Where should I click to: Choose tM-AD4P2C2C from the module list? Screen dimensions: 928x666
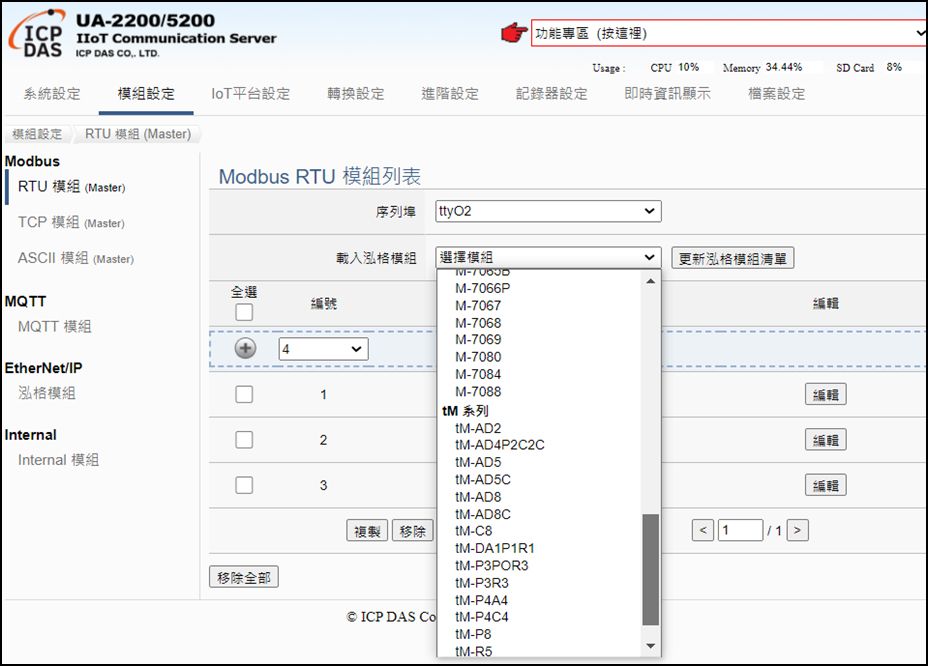[540, 445]
